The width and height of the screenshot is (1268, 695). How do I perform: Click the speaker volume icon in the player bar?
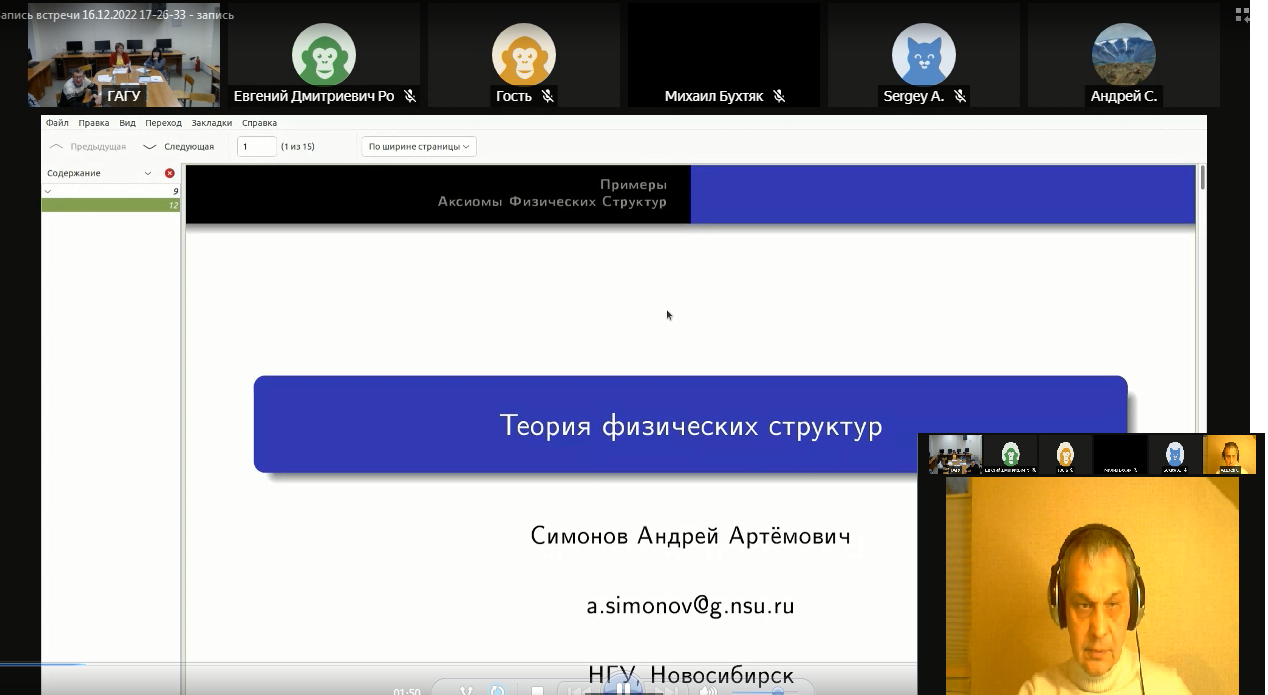tap(707, 690)
